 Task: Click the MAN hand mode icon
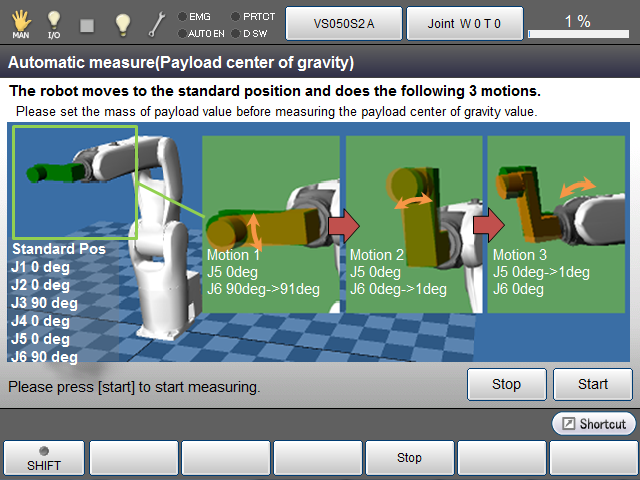pyautogui.click(x=19, y=22)
